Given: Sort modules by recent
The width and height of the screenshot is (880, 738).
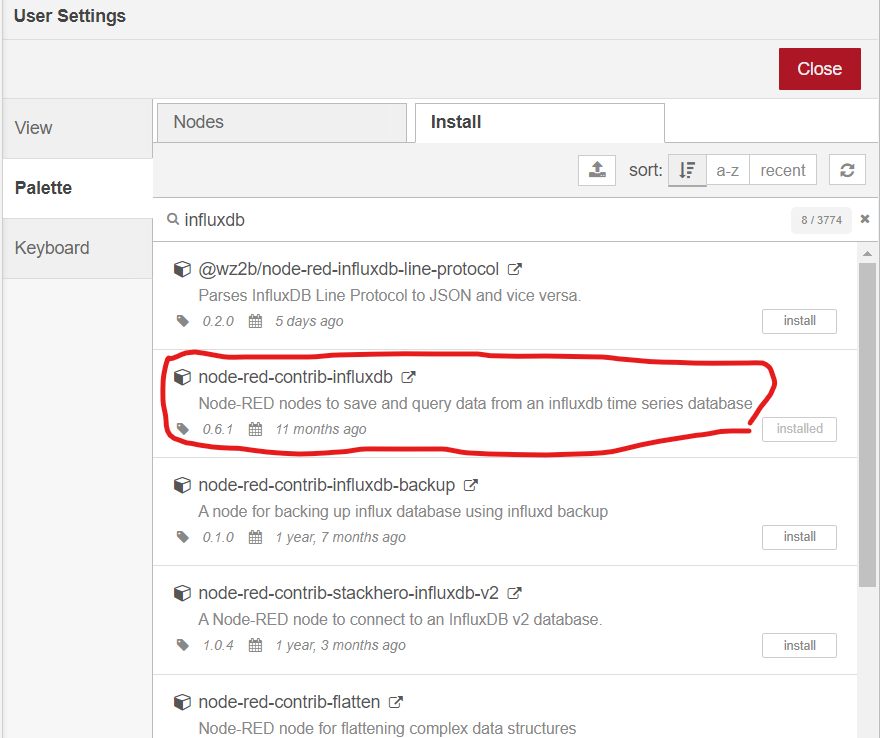Looking at the screenshot, I should click(783, 170).
